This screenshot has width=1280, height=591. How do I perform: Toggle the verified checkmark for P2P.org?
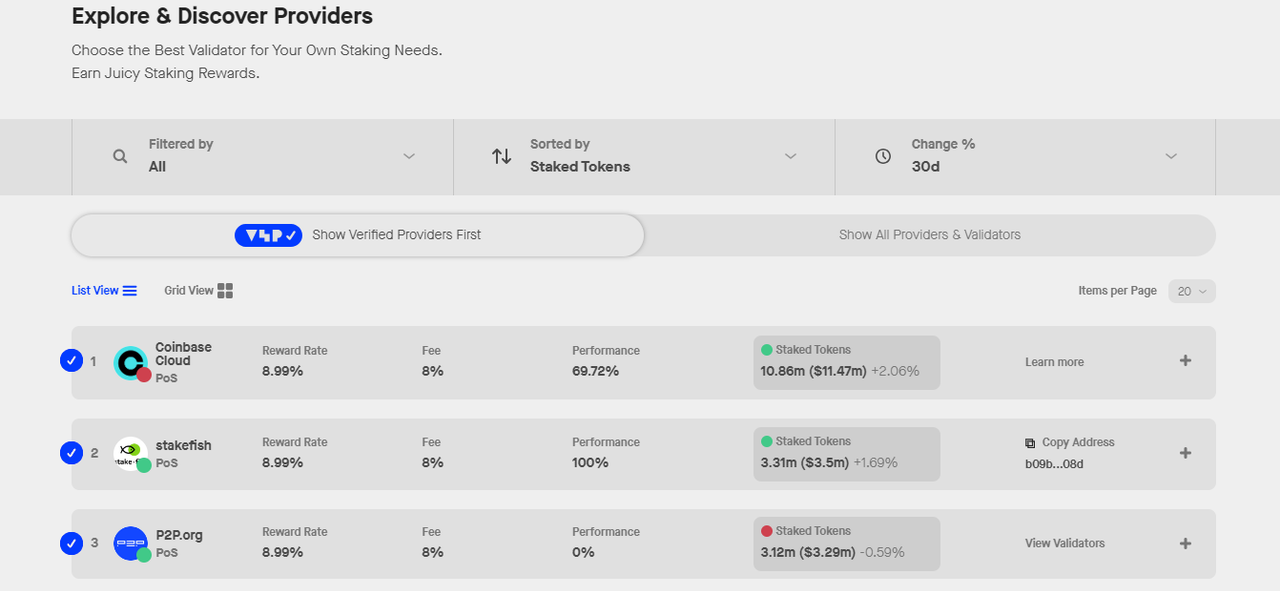[x=71, y=543]
